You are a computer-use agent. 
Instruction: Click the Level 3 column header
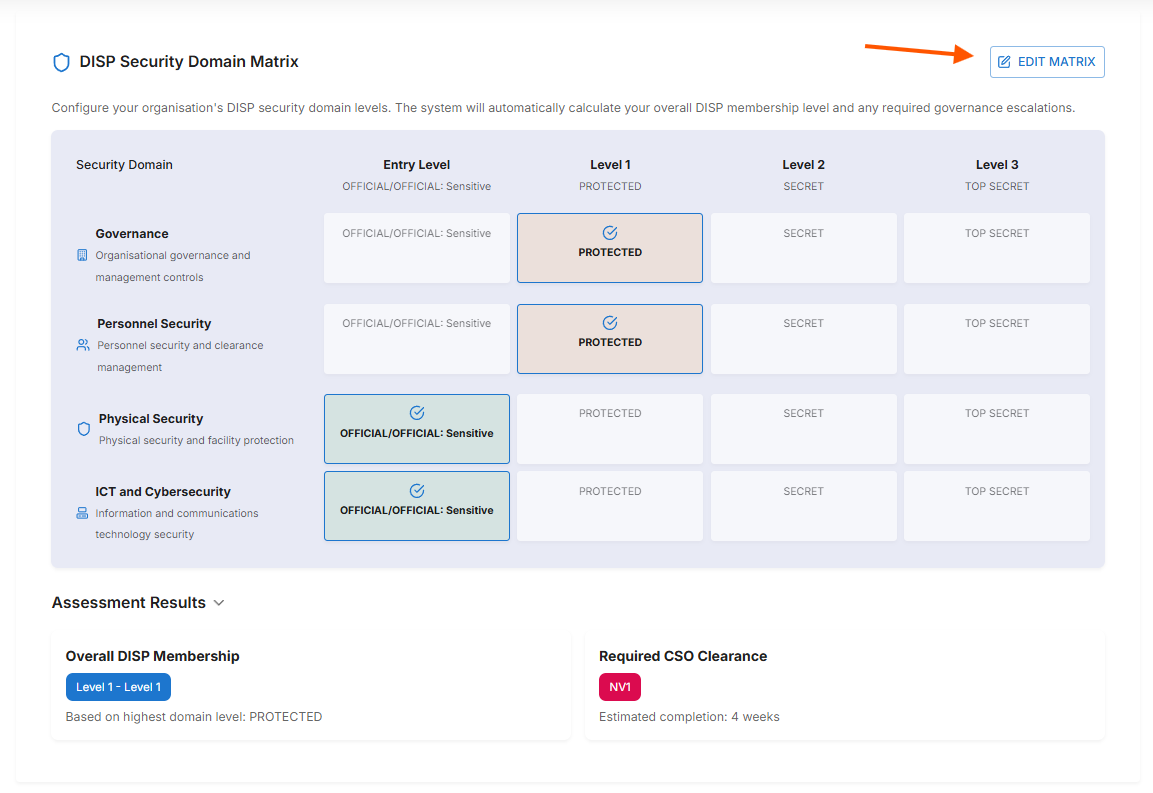(x=996, y=165)
